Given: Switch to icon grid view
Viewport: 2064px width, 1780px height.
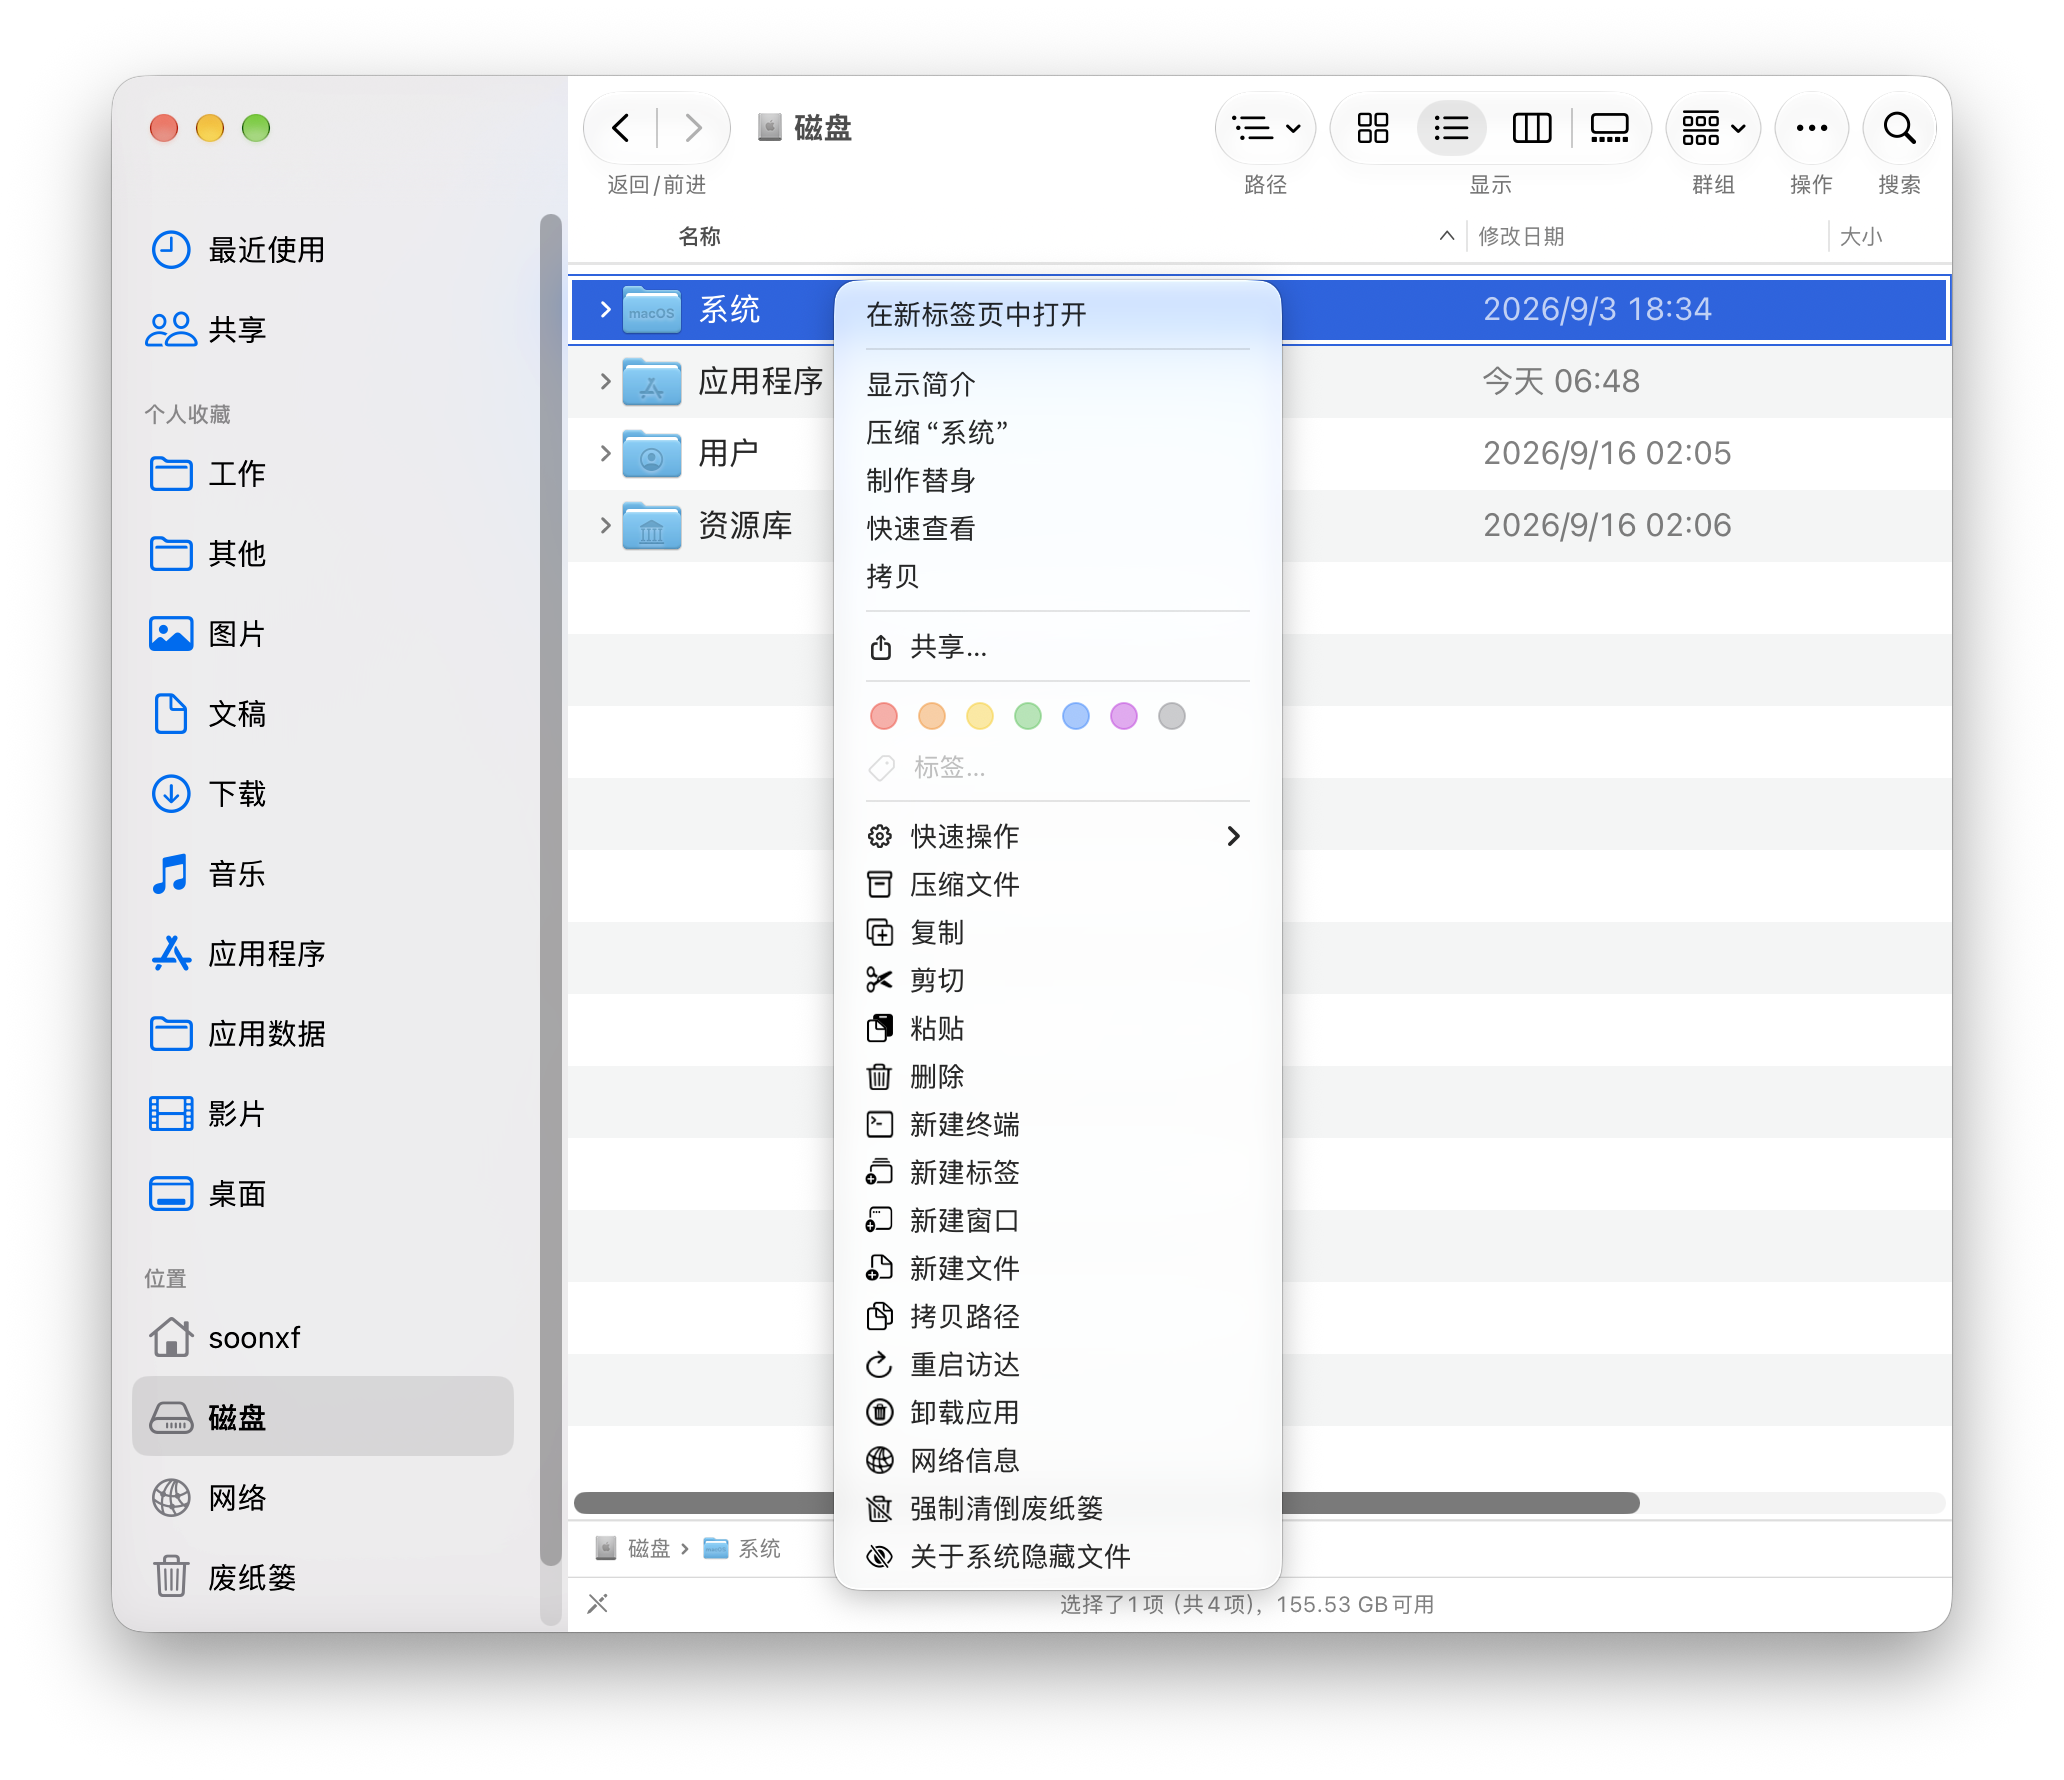Looking at the screenshot, I should [x=1372, y=128].
